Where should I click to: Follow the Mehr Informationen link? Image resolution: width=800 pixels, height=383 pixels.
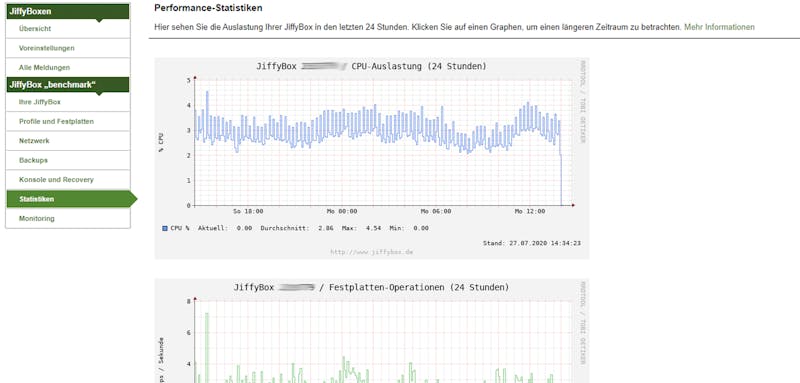point(719,27)
